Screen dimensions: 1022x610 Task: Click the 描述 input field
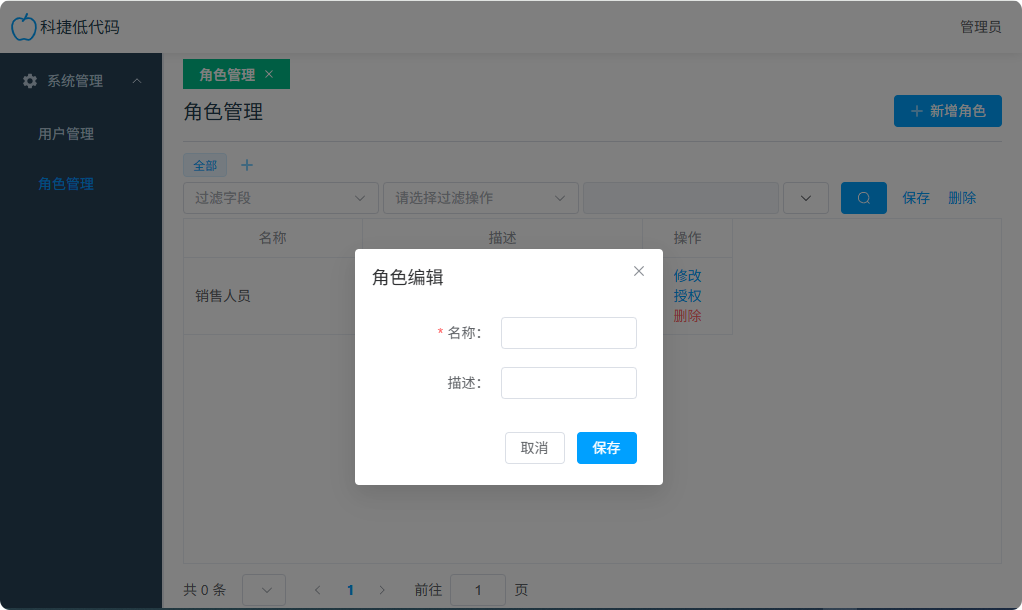coord(568,383)
